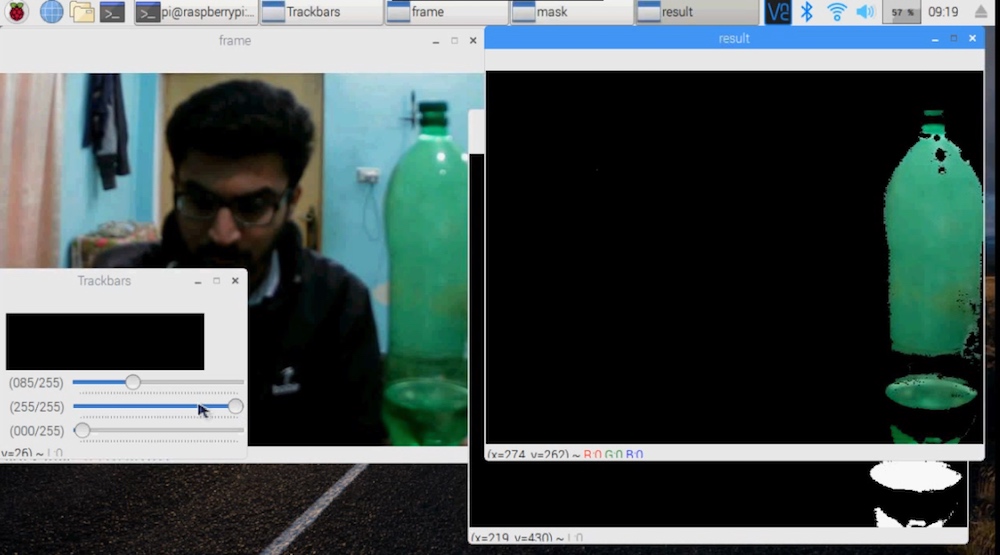Click the result window pixel status bar
This screenshot has height=555, width=1000.
point(735,454)
